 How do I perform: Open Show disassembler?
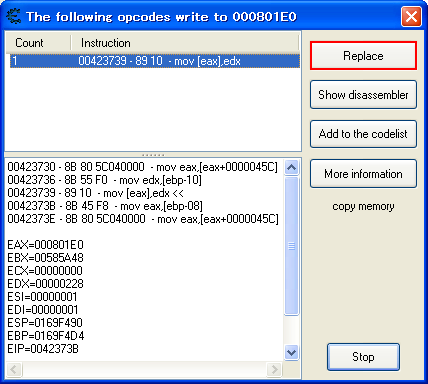(363, 95)
